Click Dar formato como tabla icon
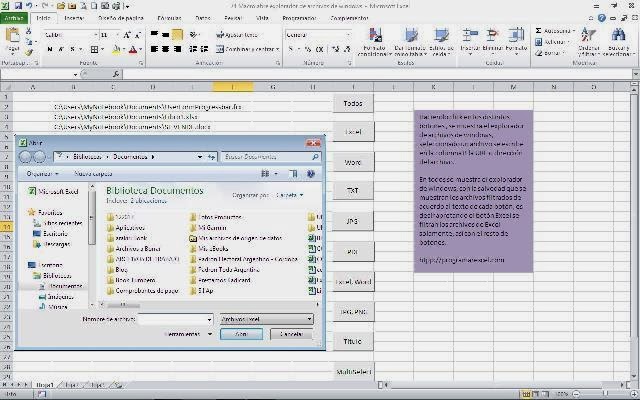This screenshot has height=400, width=640. [x=411, y=36]
